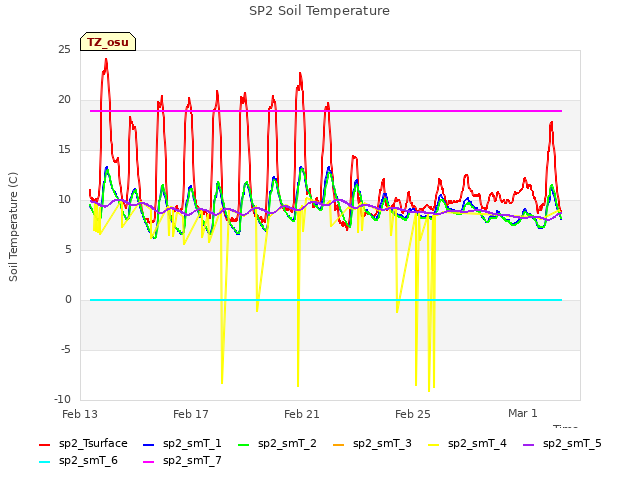Click the Feb 21 x-axis tick label
The height and width of the screenshot is (480, 640).
pyautogui.click(x=302, y=414)
